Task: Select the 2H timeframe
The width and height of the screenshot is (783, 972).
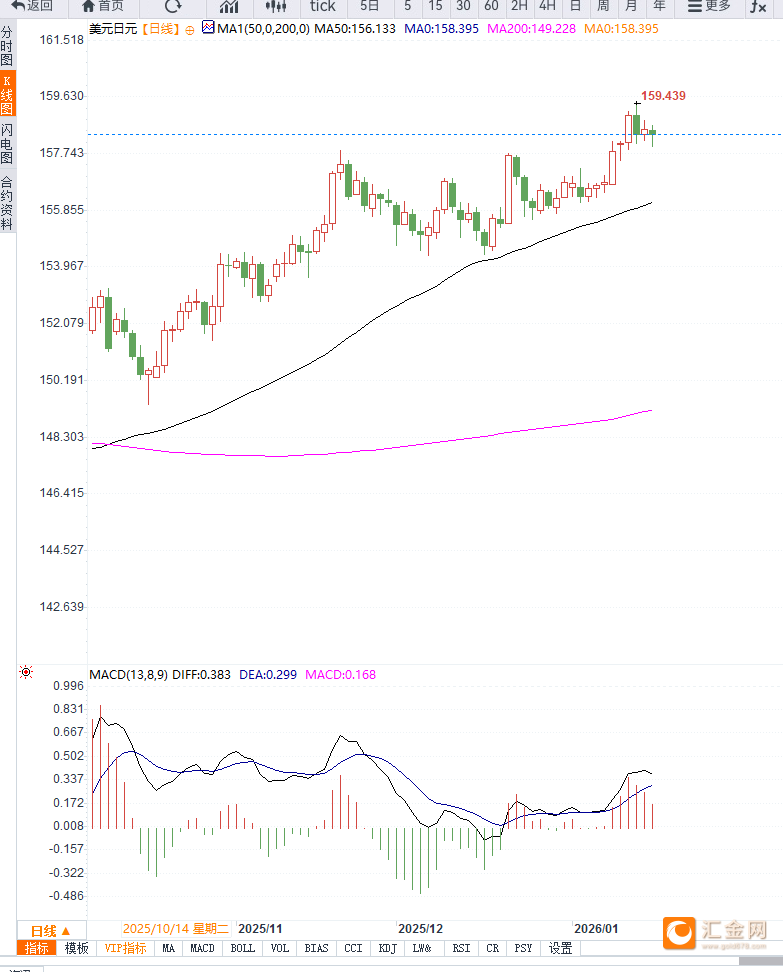Action: coord(519,6)
